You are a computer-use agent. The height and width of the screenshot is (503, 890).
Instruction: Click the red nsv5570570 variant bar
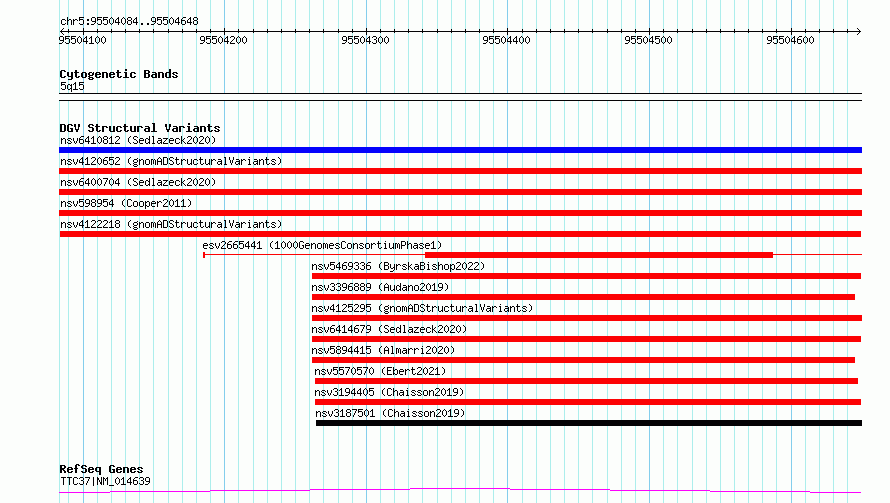[x=586, y=381]
